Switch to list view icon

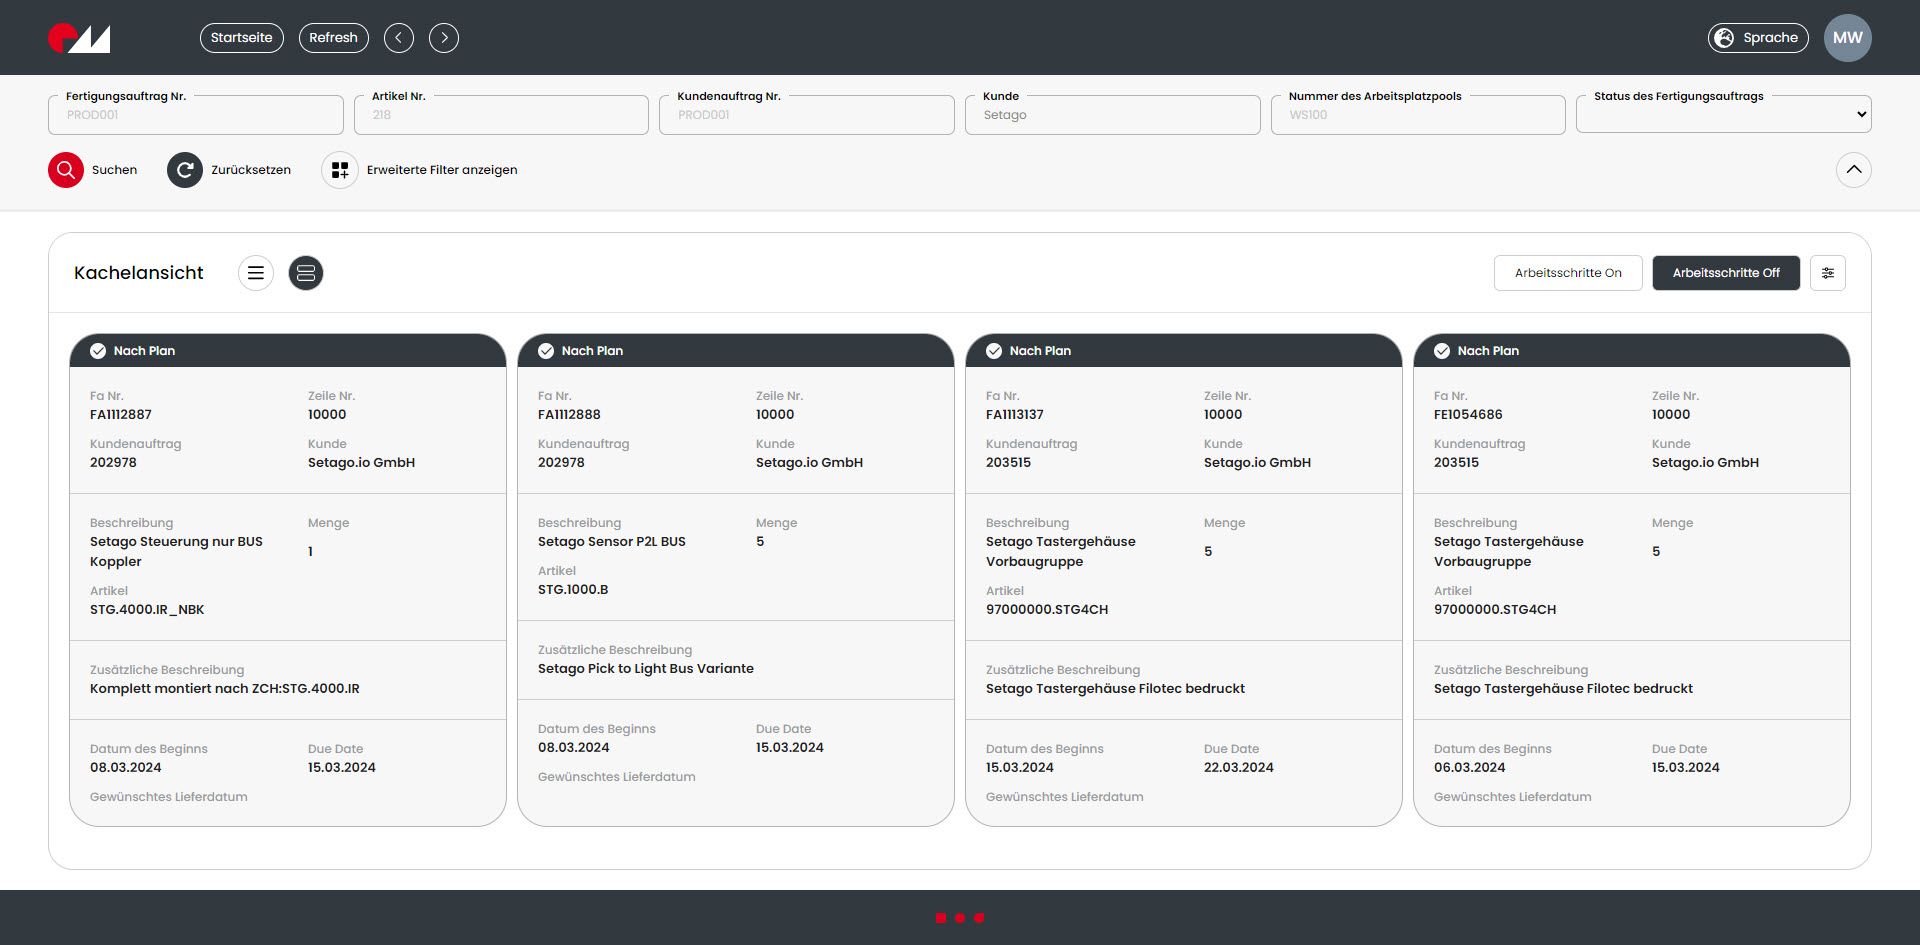[256, 273]
